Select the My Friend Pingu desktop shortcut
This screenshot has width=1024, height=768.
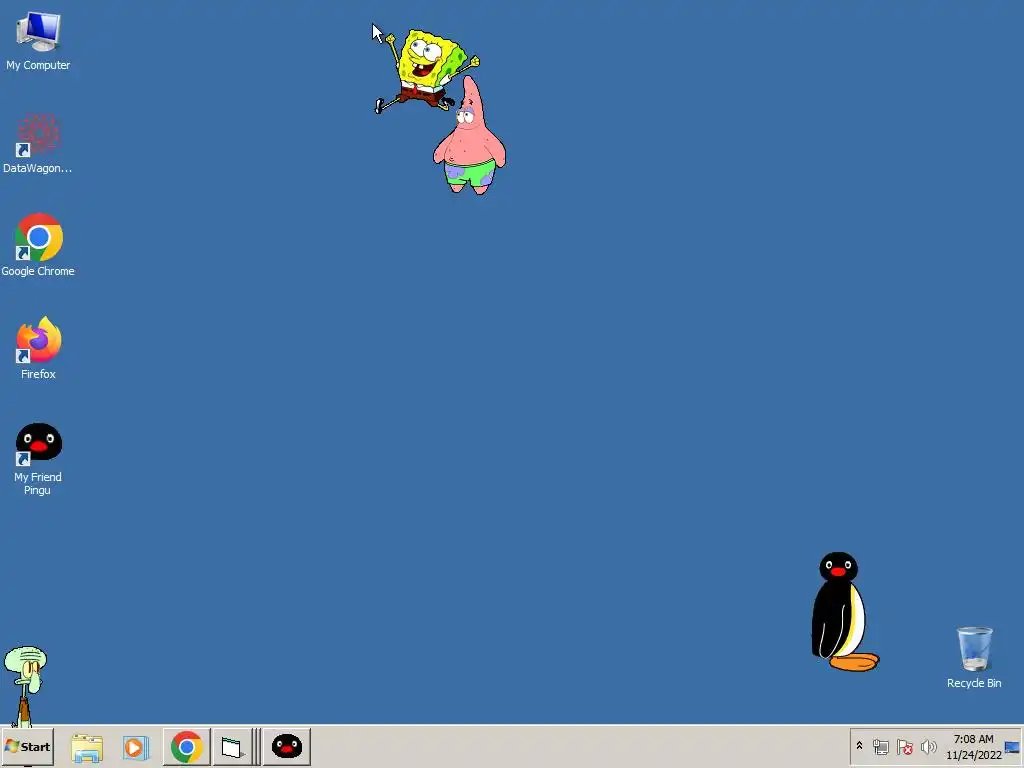click(39, 459)
